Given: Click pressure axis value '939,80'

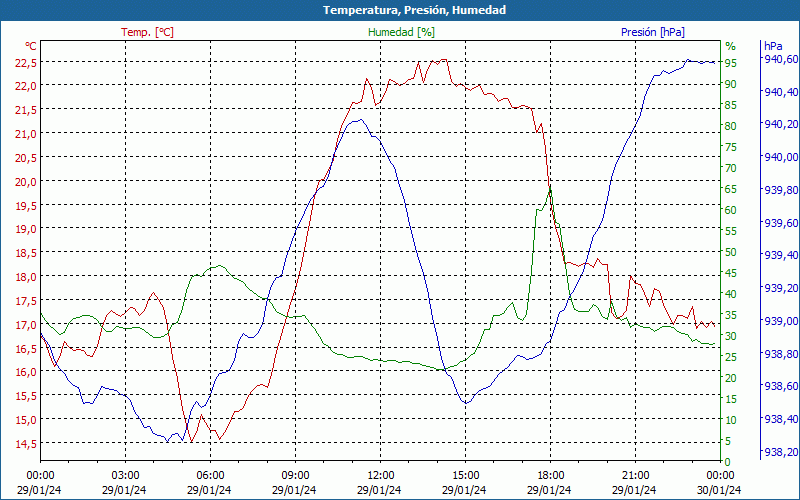Looking at the screenshot, I should point(780,190).
